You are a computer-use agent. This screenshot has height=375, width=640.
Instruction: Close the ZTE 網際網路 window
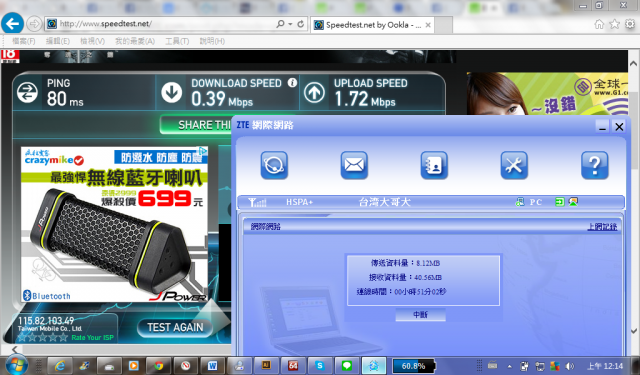click(619, 126)
